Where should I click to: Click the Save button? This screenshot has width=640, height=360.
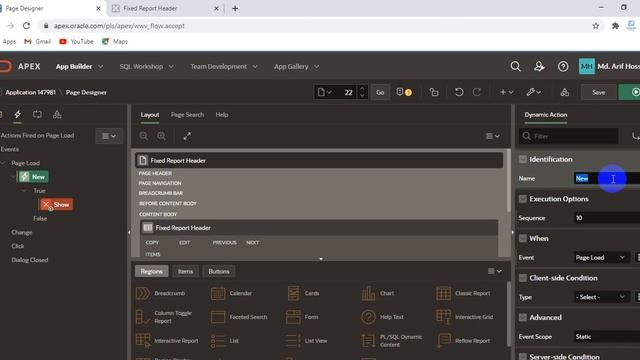point(598,92)
